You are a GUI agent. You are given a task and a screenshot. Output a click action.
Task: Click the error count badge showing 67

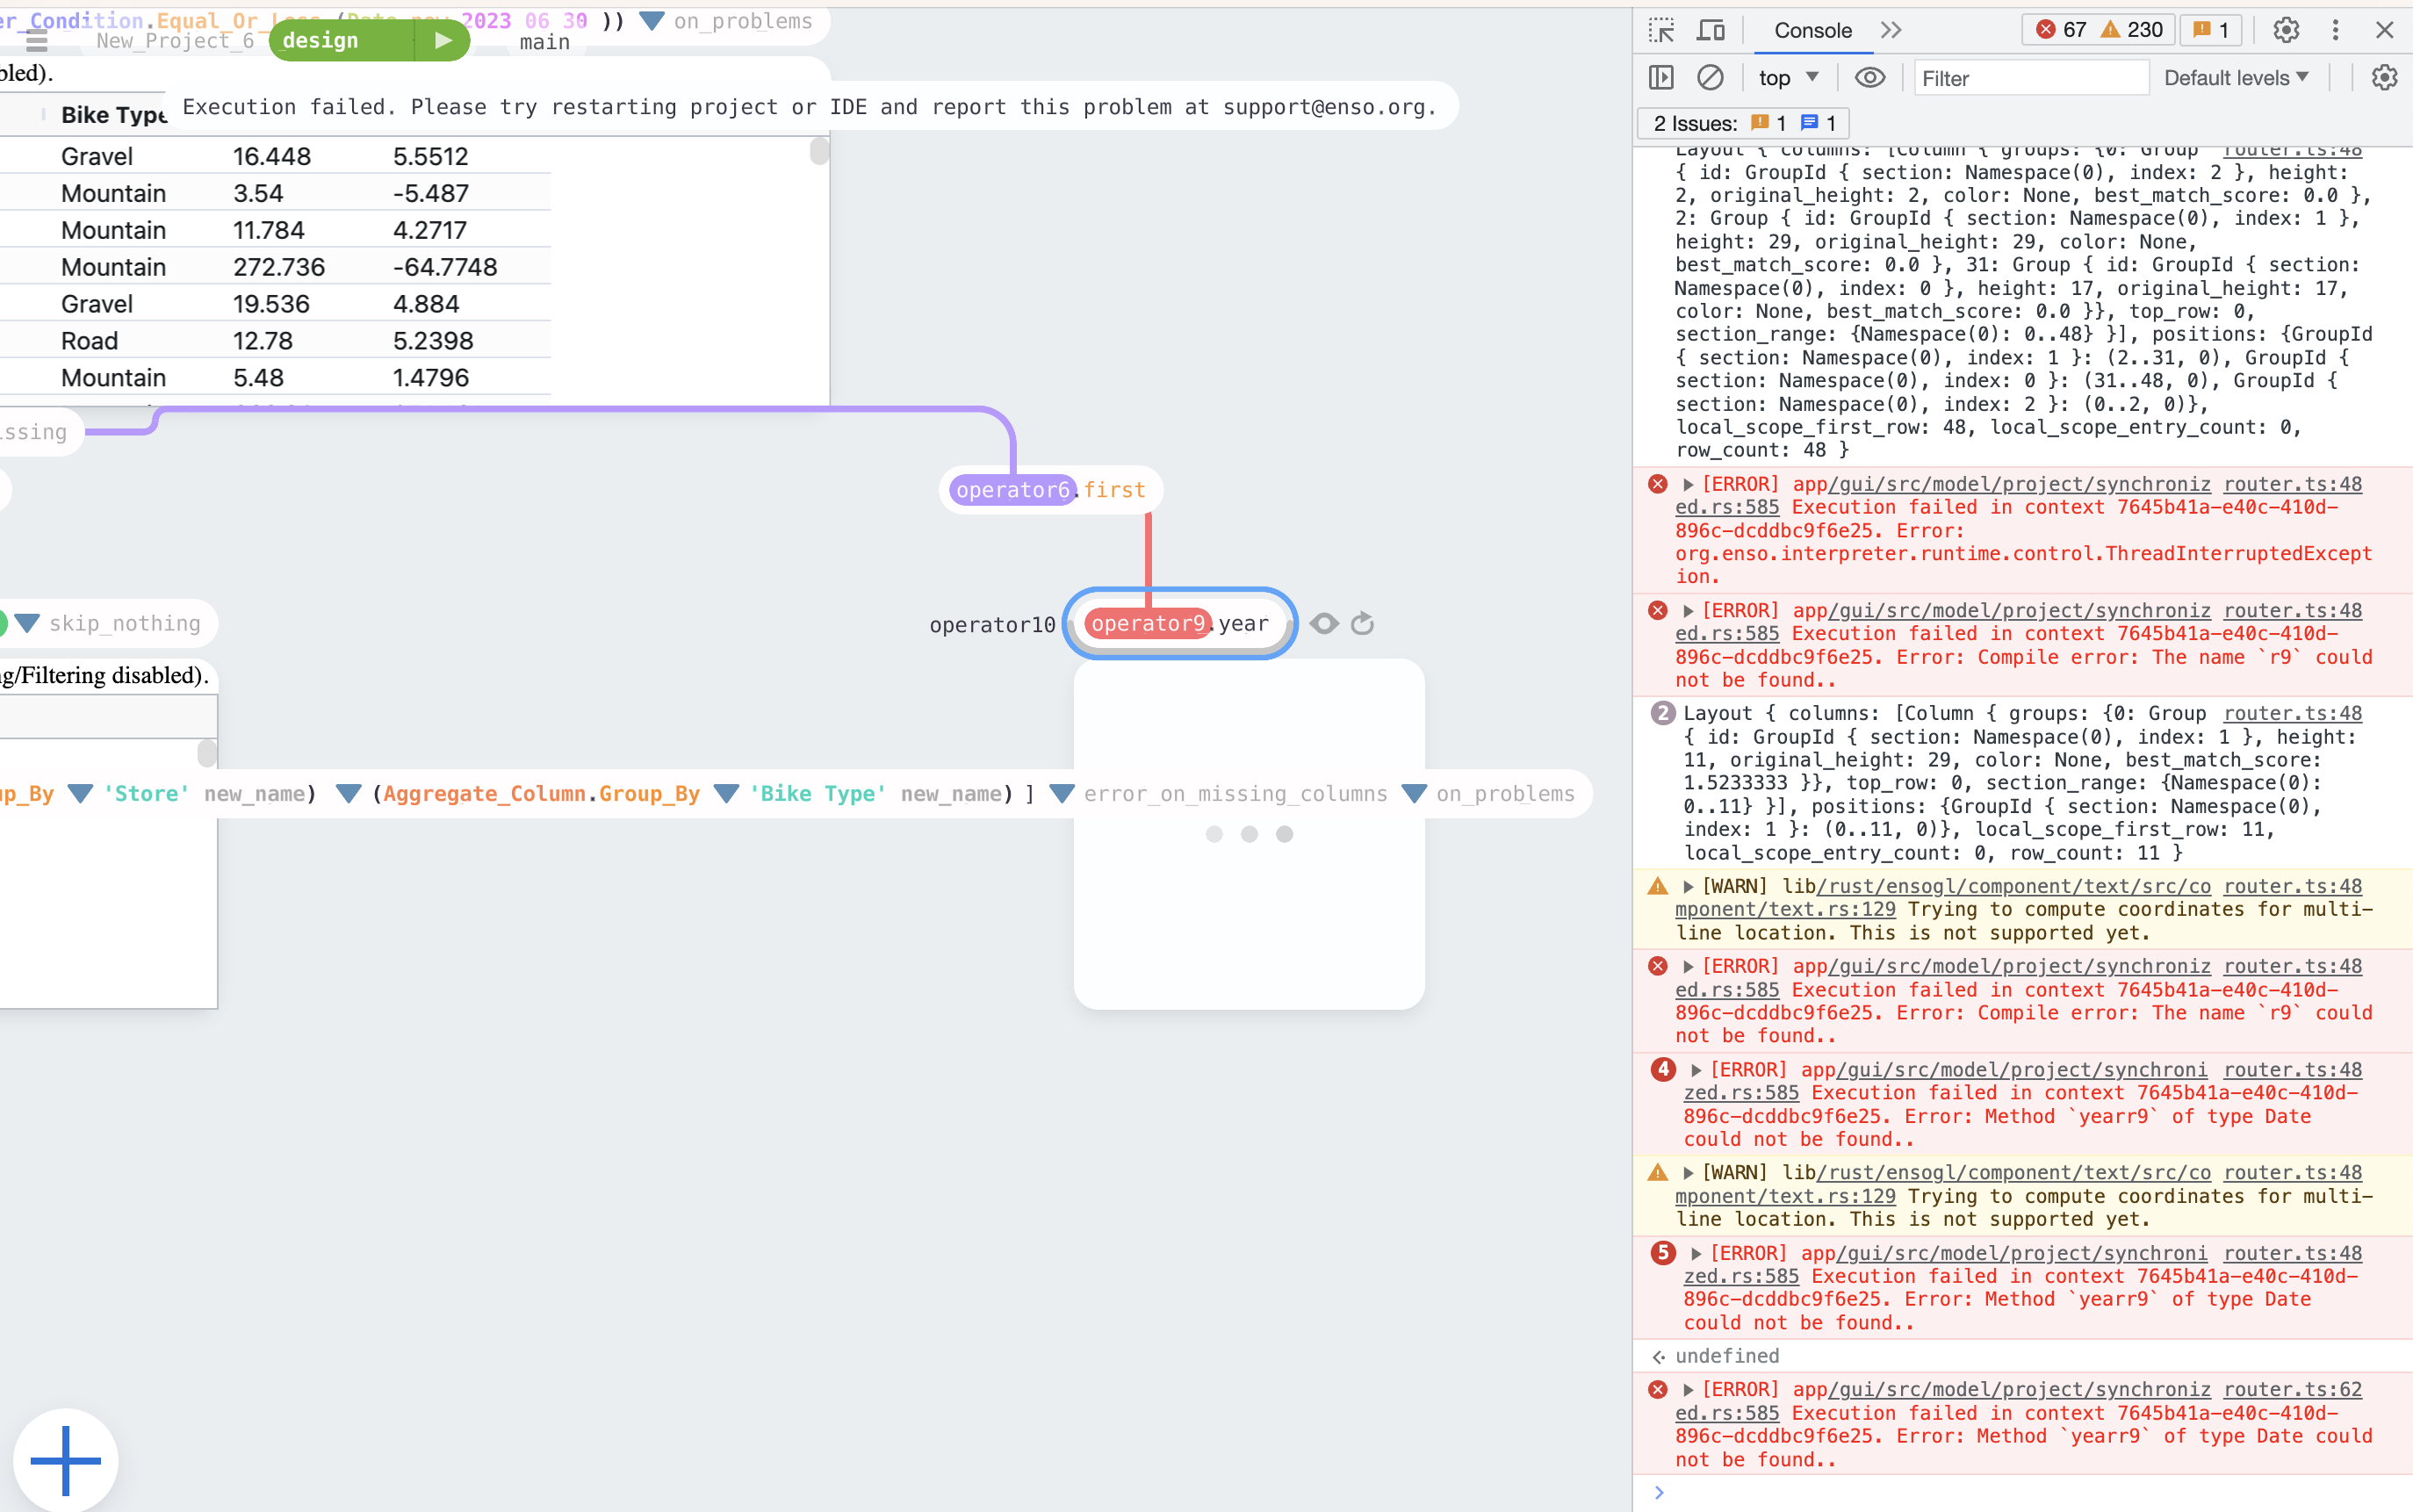(2067, 30)
